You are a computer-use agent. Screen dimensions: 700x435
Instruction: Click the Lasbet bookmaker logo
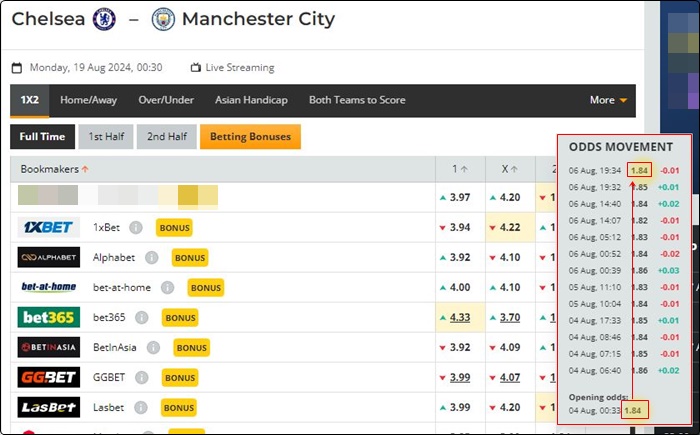click(x=49, y=407)
